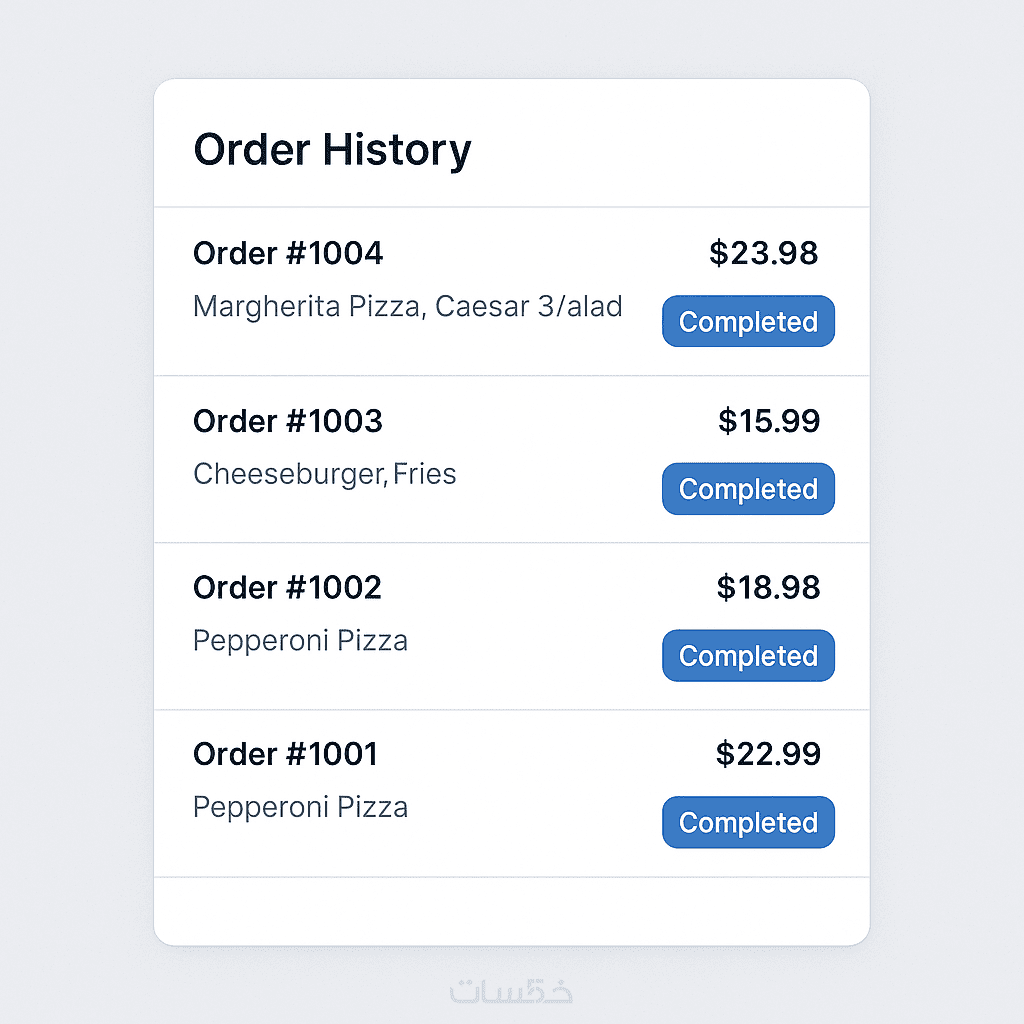The width and height of the screenshot is (1024, 1024).
Task: Open Order #1003 details
Action: coord(288,421)
